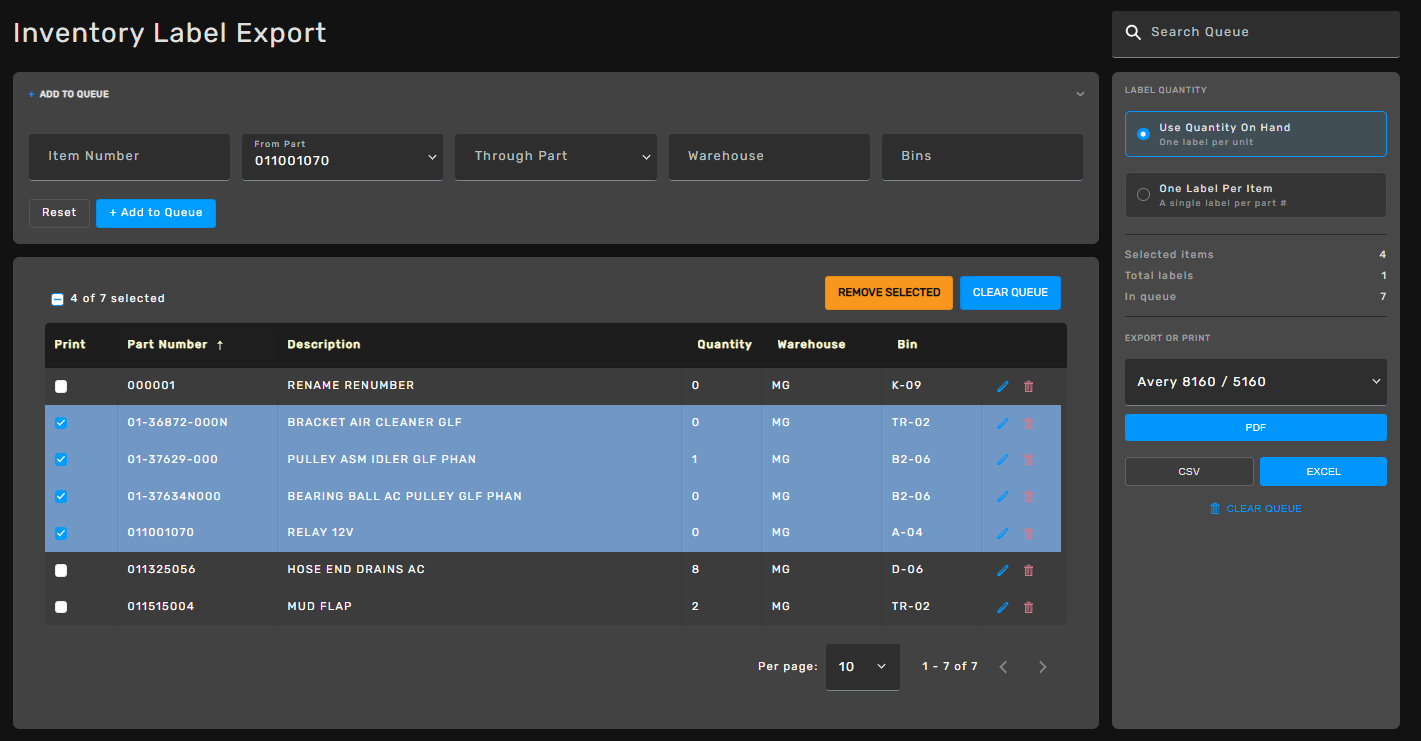Open the Avery 8160 / 5160 label dropdown
The image size is (1421, 741).
tap(1256, 382)
